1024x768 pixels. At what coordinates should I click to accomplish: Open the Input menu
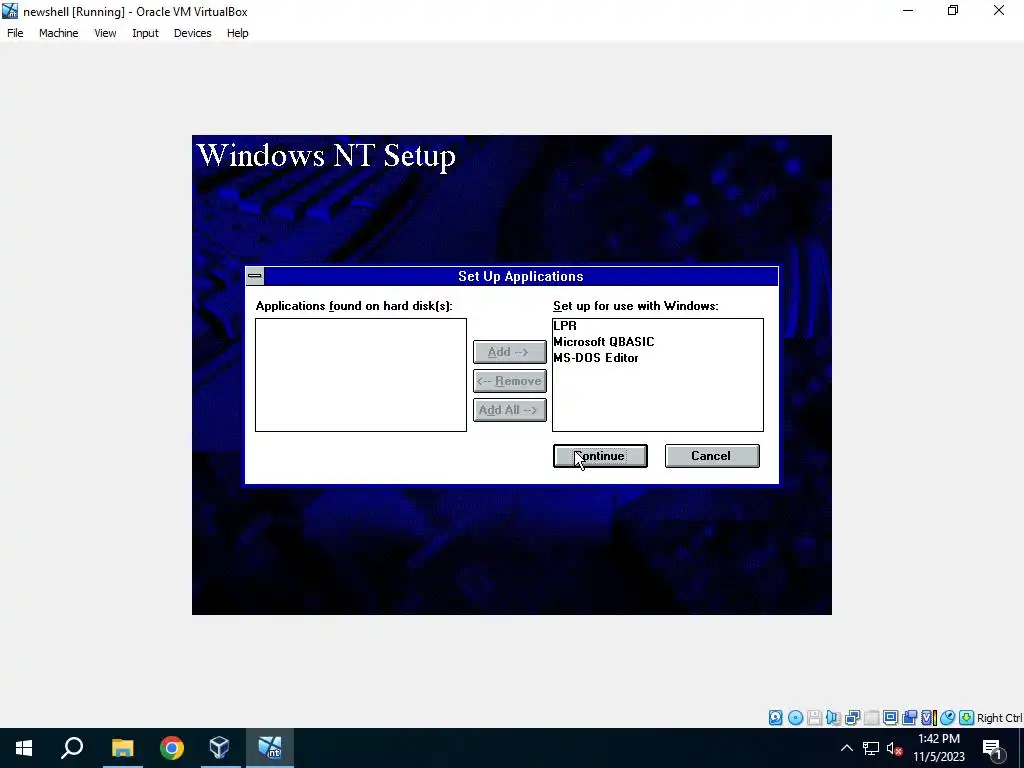[x=145, y=33]
